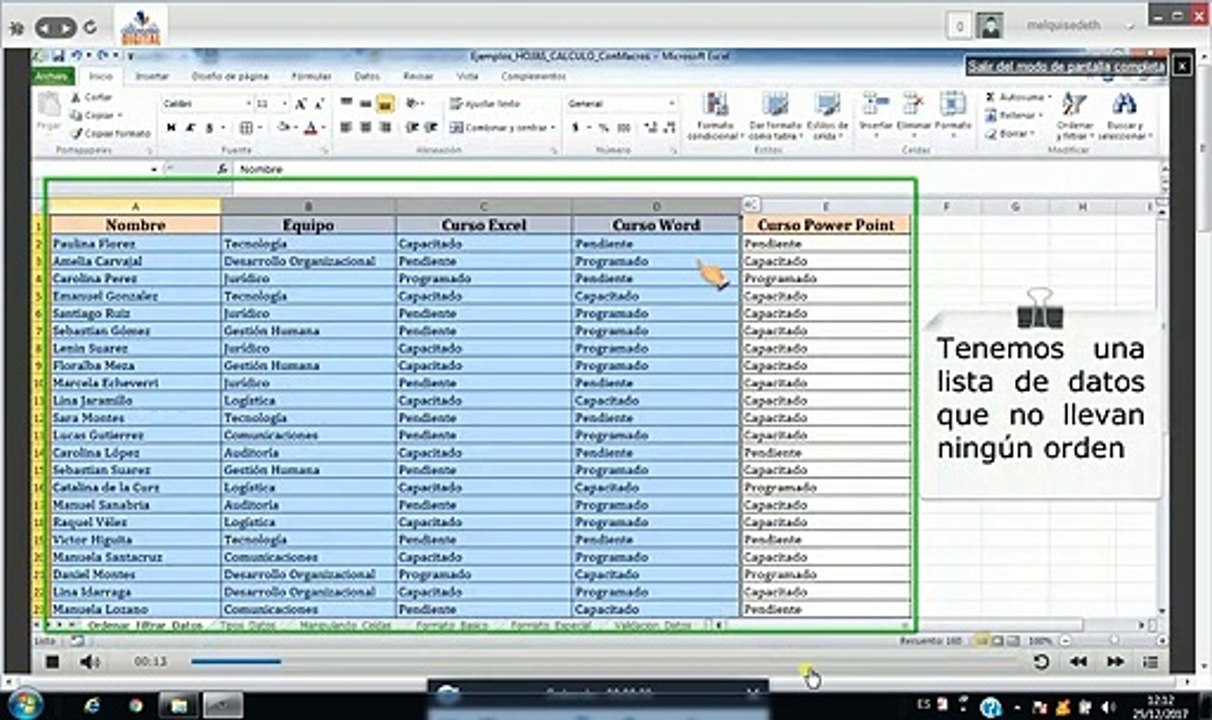Select column E header
This screenshot has width=1212, height=720.
point(826,206)
